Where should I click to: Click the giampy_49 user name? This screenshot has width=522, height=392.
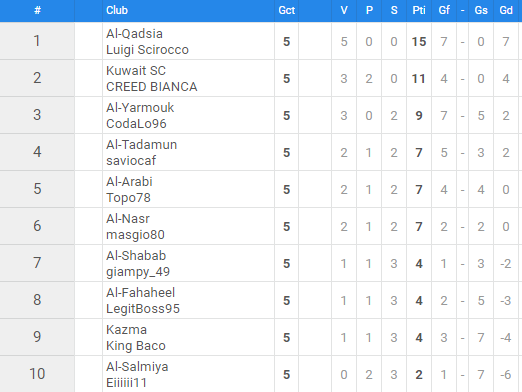(138, 272)
